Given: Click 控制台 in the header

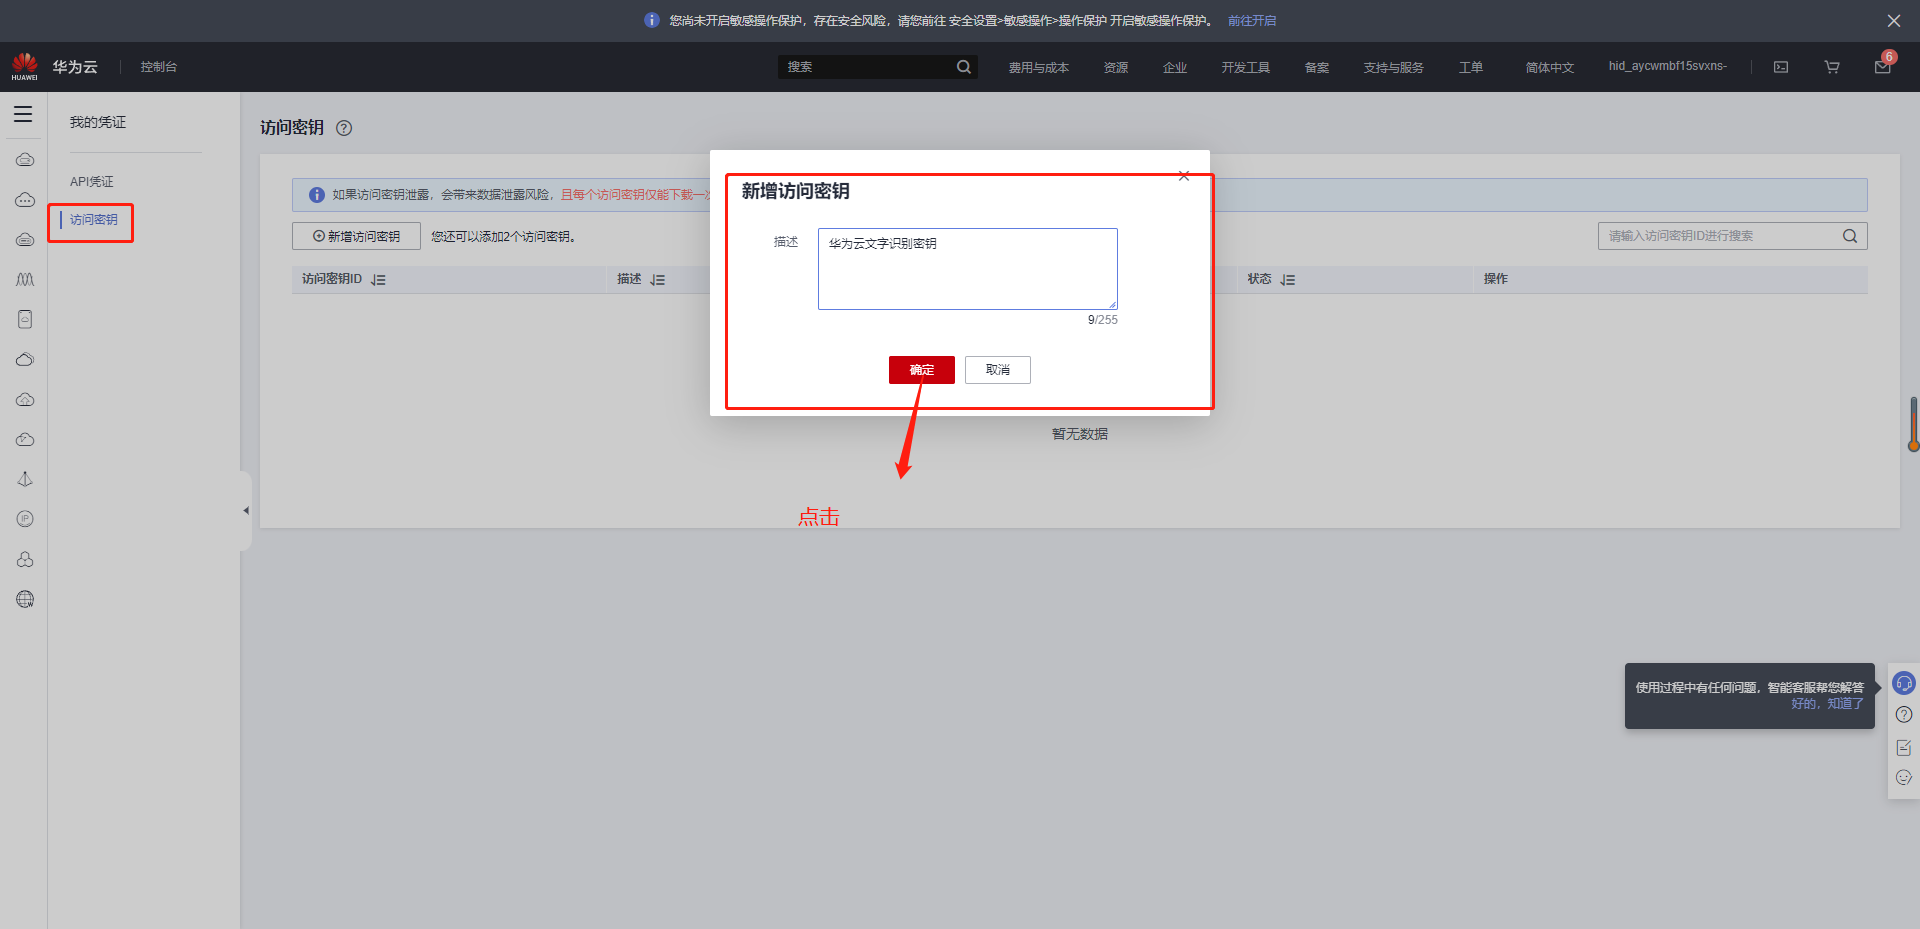Looking at the screenshot, I should 159,67.
